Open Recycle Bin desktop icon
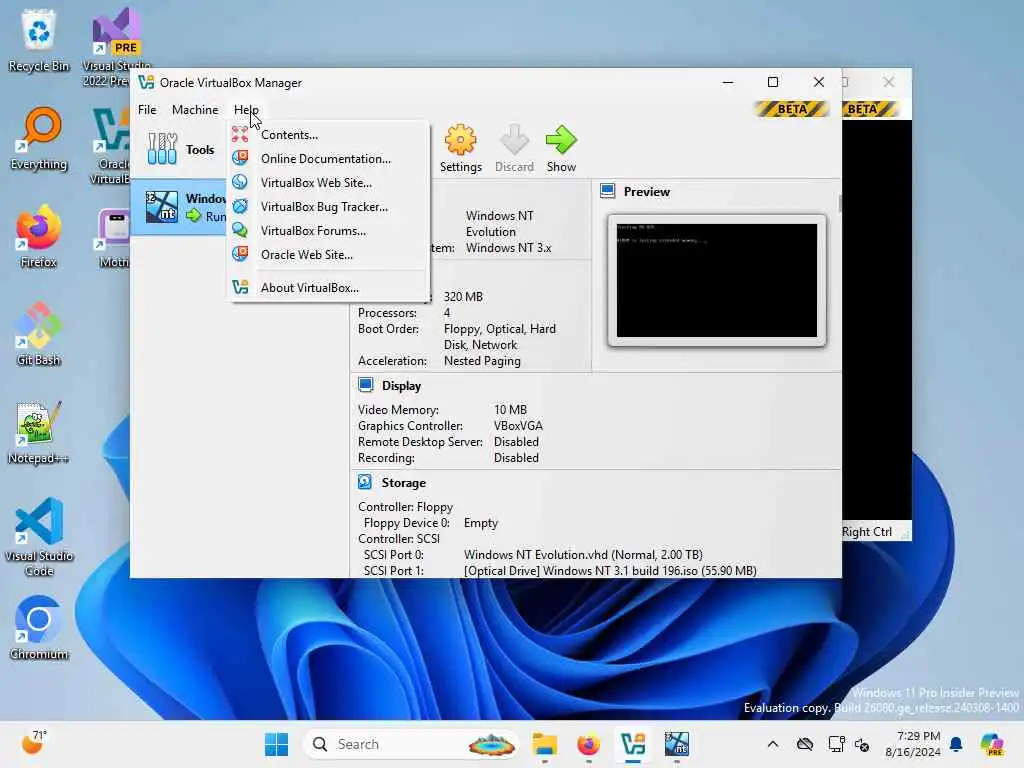The height and width of the screenshot is (768, 1024). [x=39, y=40]
